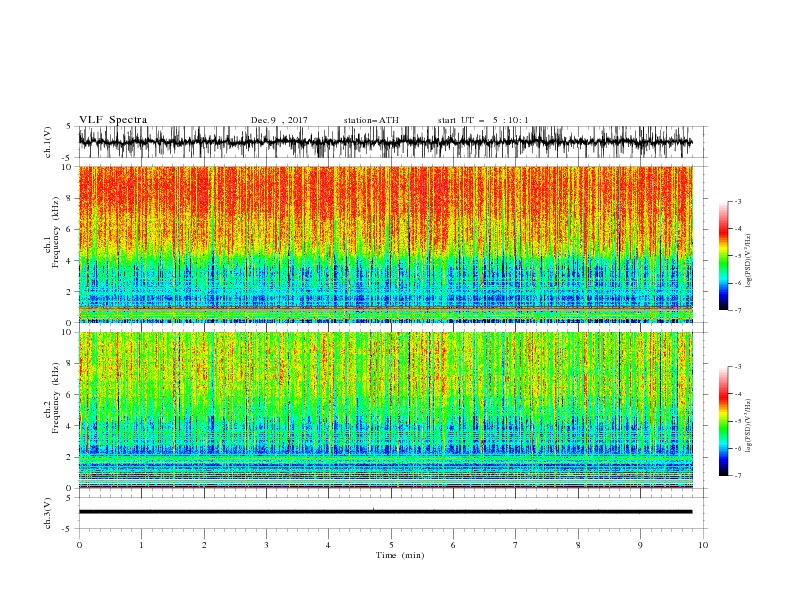The width and height of the screenshot is (792, 612).
Task: Click the "9" tick on the time axis
Action: [640, 545]
